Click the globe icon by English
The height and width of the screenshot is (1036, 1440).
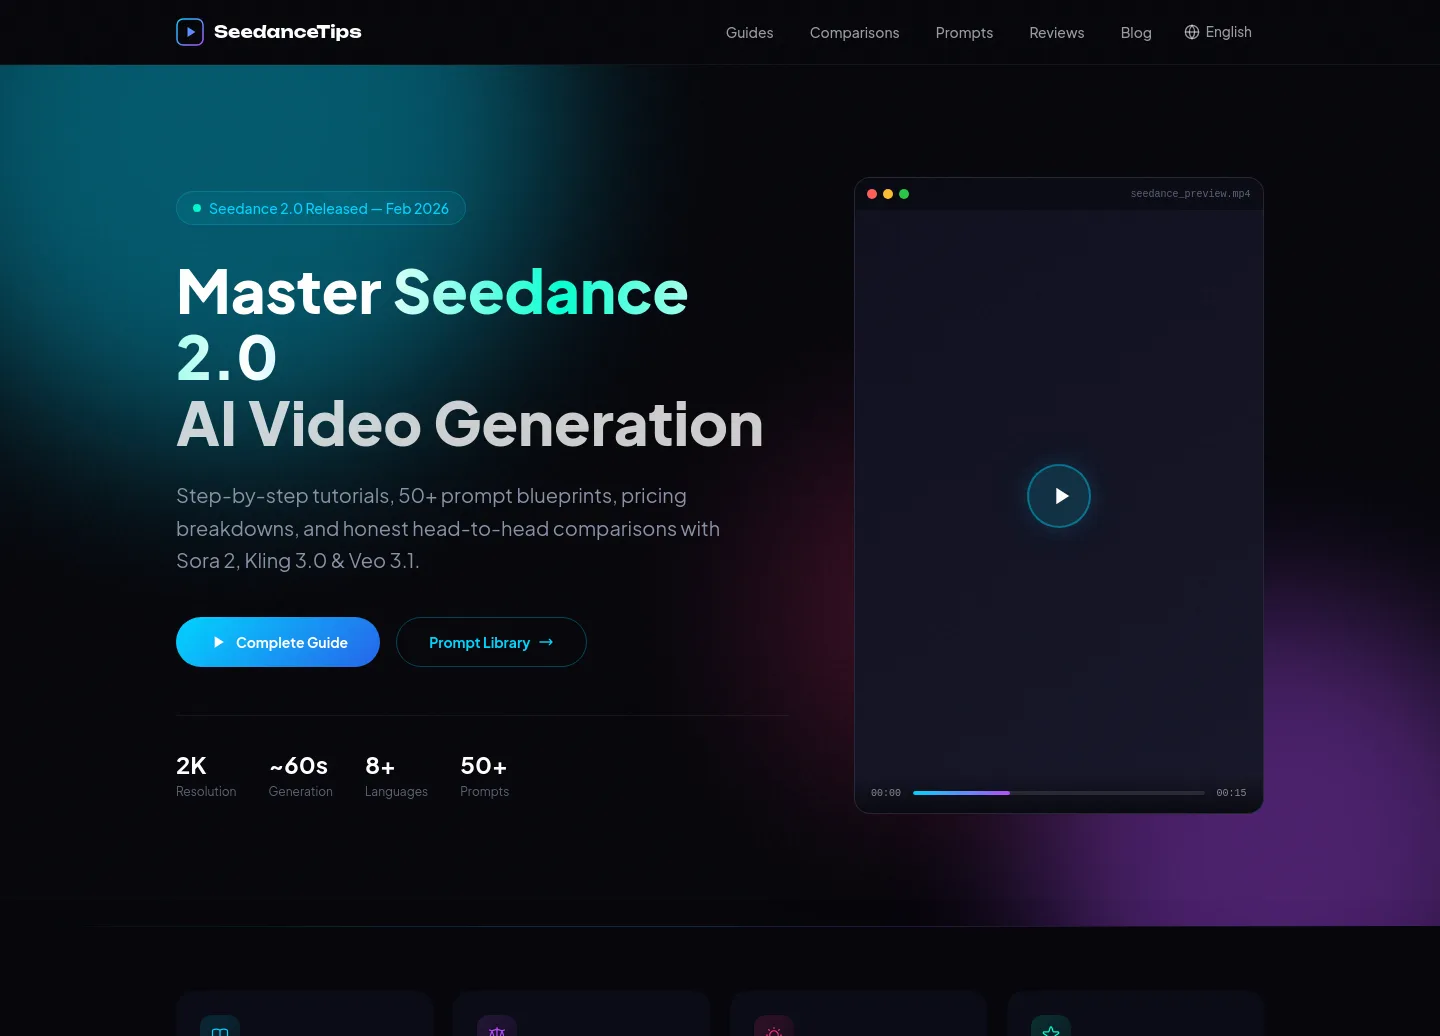click(x=1192, y=32)
